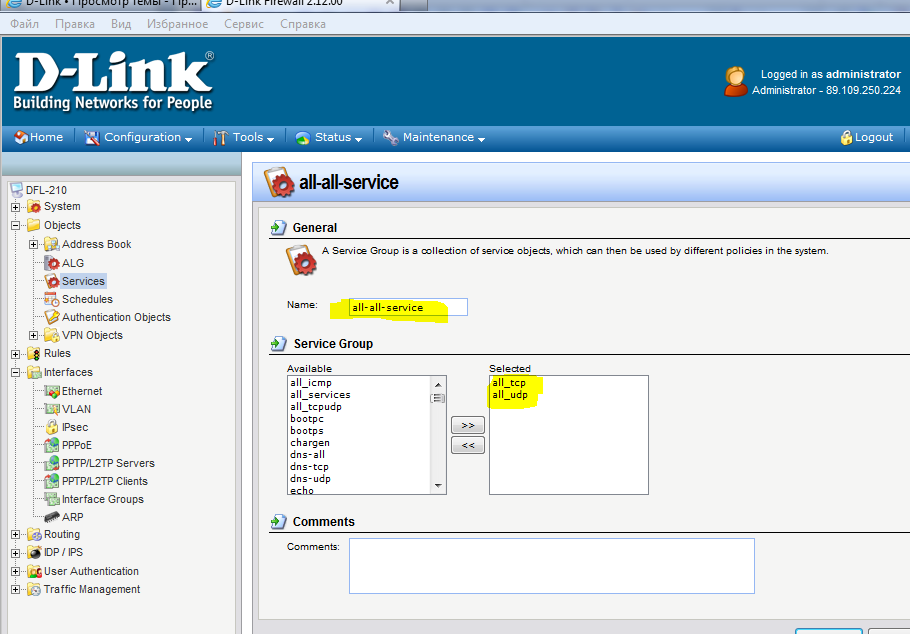Expand the Traffic Management node
The width and height of the screenshot is (910, 634).
[x=16, y=590]
